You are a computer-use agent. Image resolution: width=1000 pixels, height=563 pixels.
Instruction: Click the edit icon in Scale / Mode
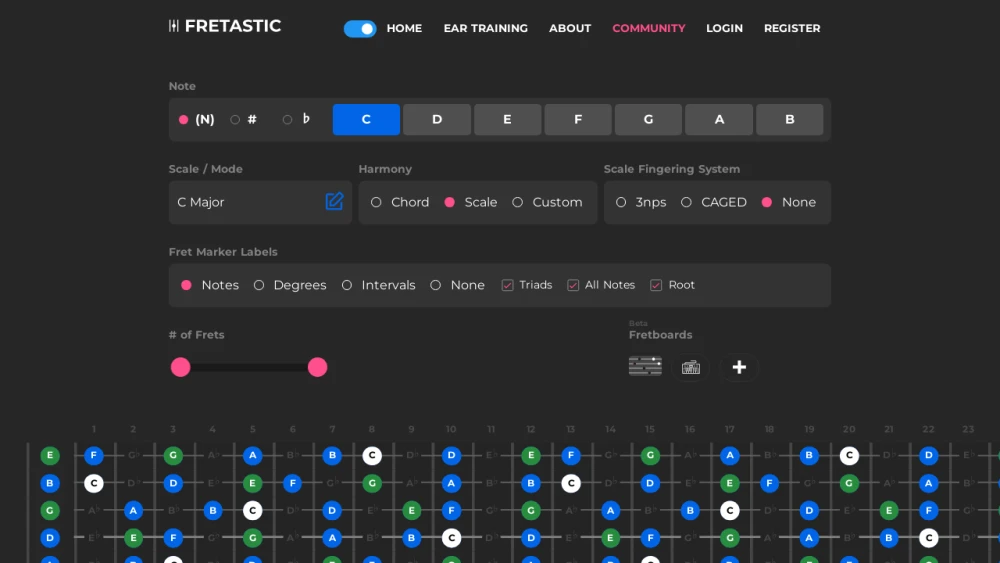[x=334, y=201]
